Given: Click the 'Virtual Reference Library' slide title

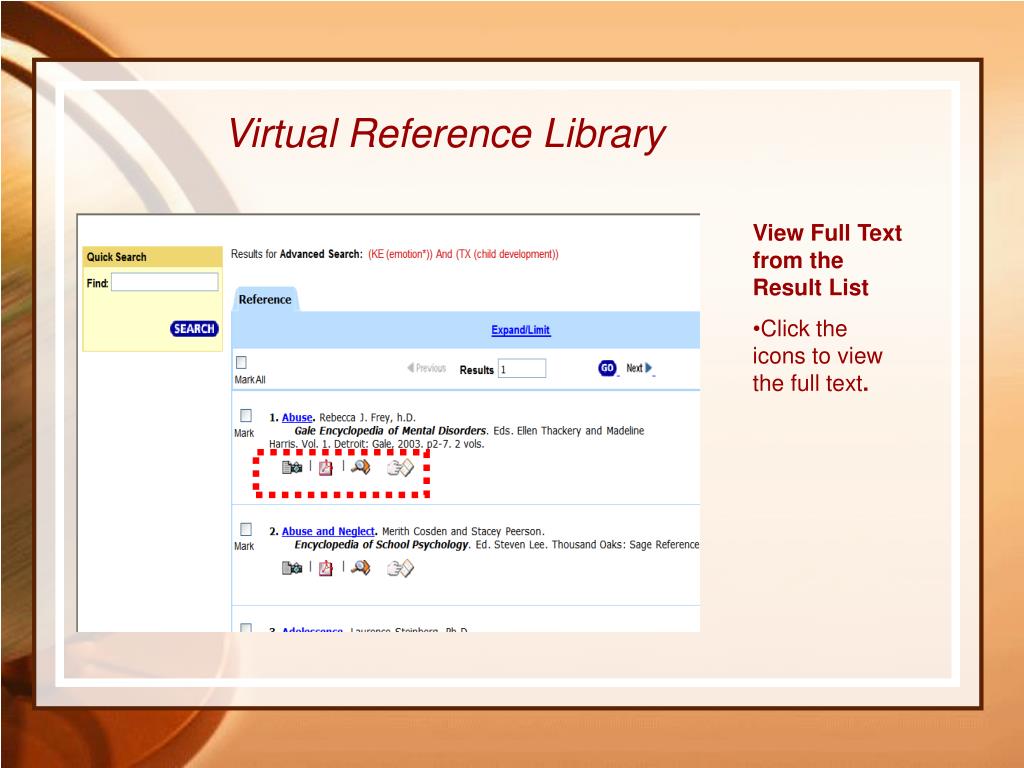Looking at the screenshot, I should click(447, 135).
